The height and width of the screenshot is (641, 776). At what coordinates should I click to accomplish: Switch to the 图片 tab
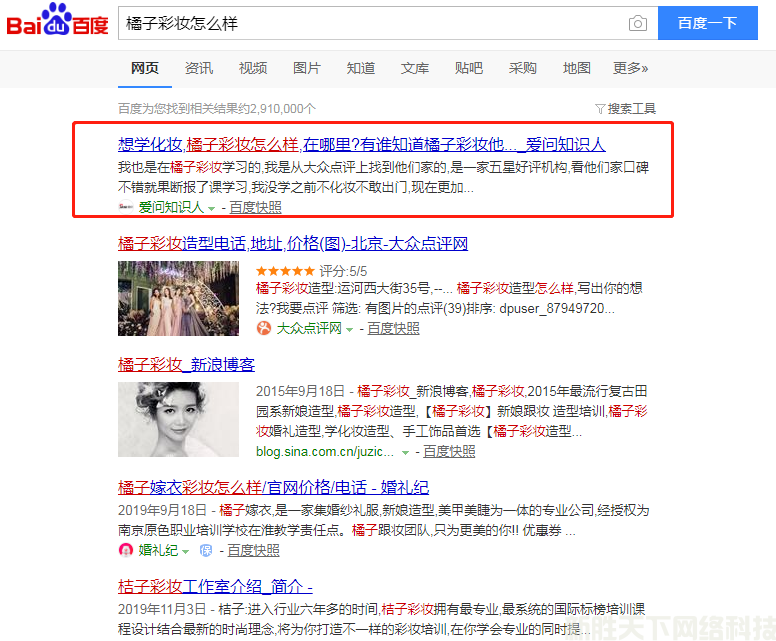pyautogui.click(x=307, y=68)
